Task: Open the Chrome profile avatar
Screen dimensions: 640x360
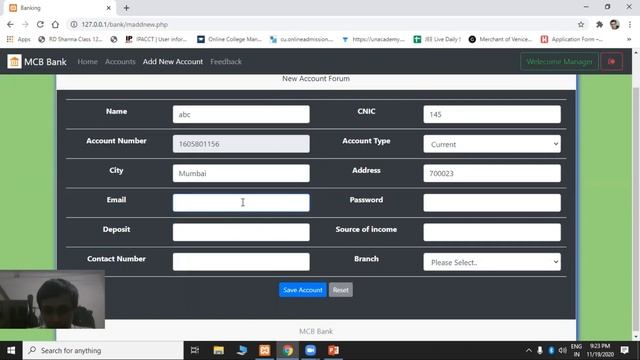Action: tap(615, 24)
